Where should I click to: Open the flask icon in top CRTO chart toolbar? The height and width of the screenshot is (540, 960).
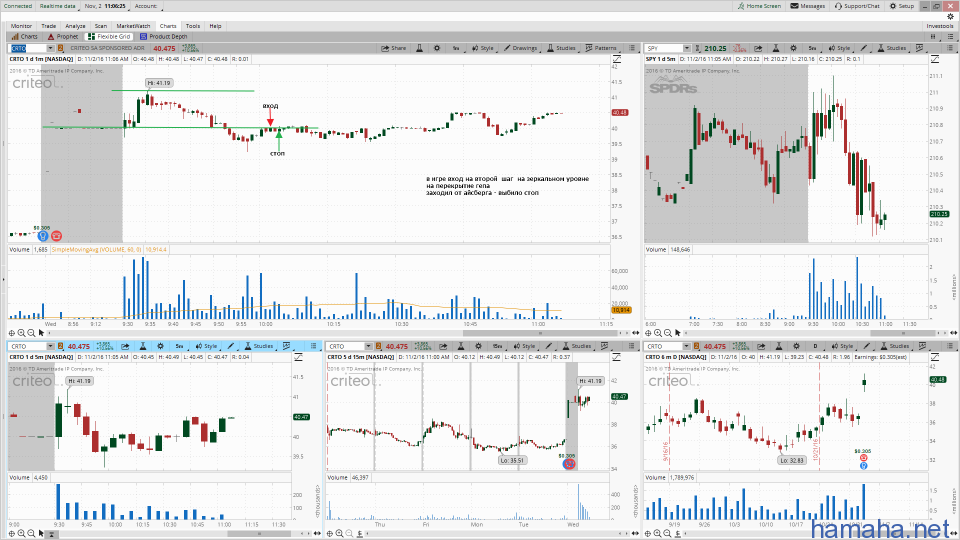point(419,48)
